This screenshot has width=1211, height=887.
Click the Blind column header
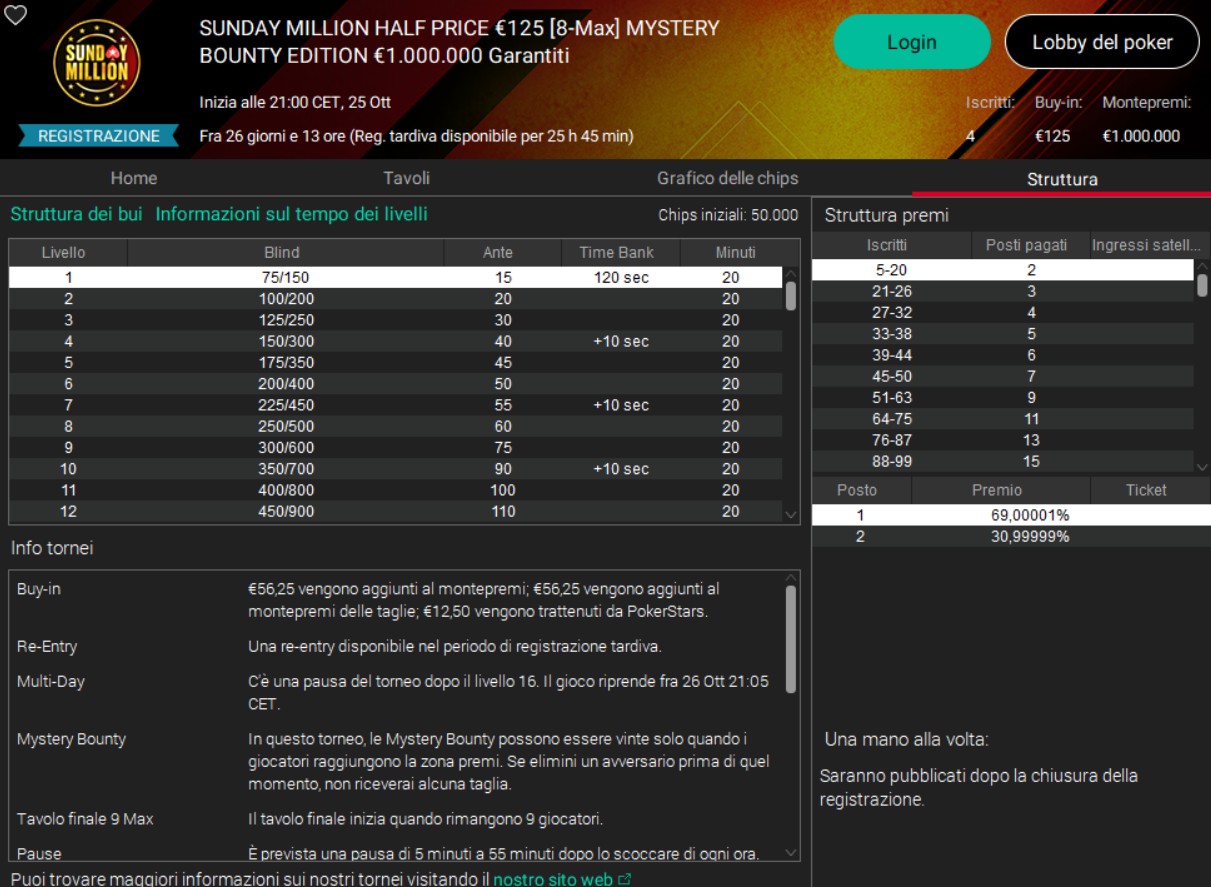point(285,252)
